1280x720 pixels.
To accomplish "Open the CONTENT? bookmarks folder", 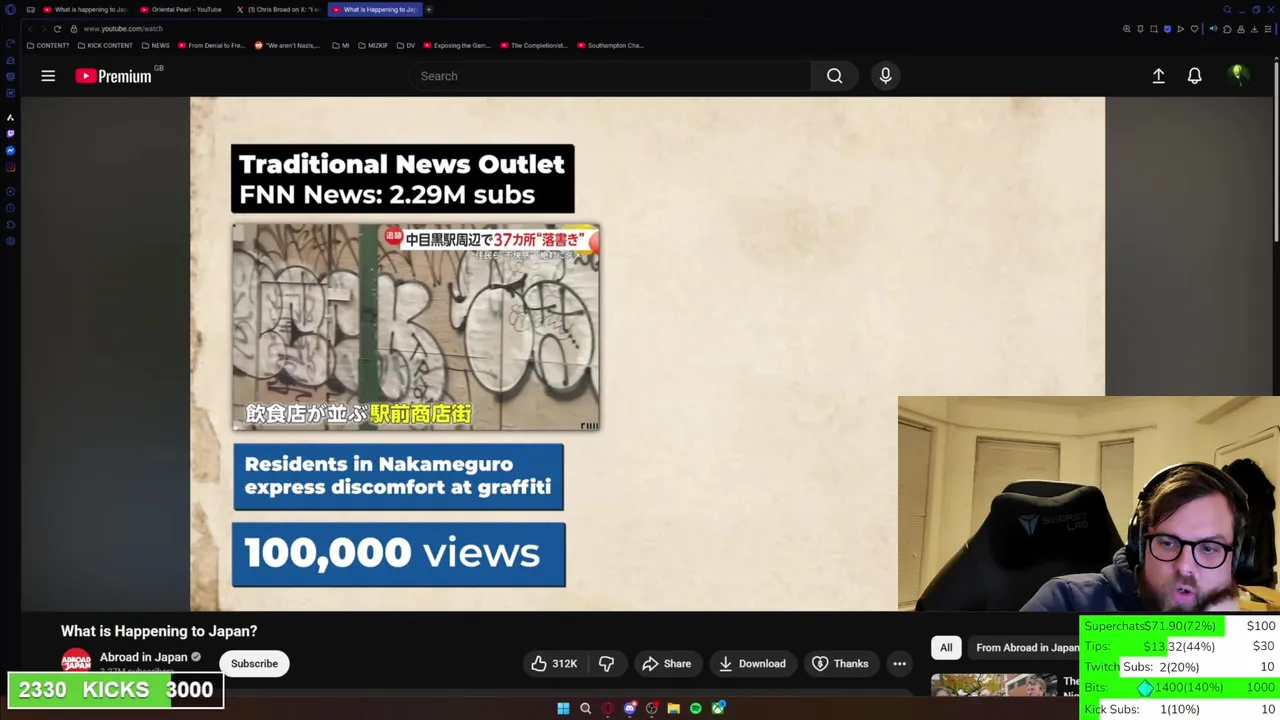I will 48,45.
